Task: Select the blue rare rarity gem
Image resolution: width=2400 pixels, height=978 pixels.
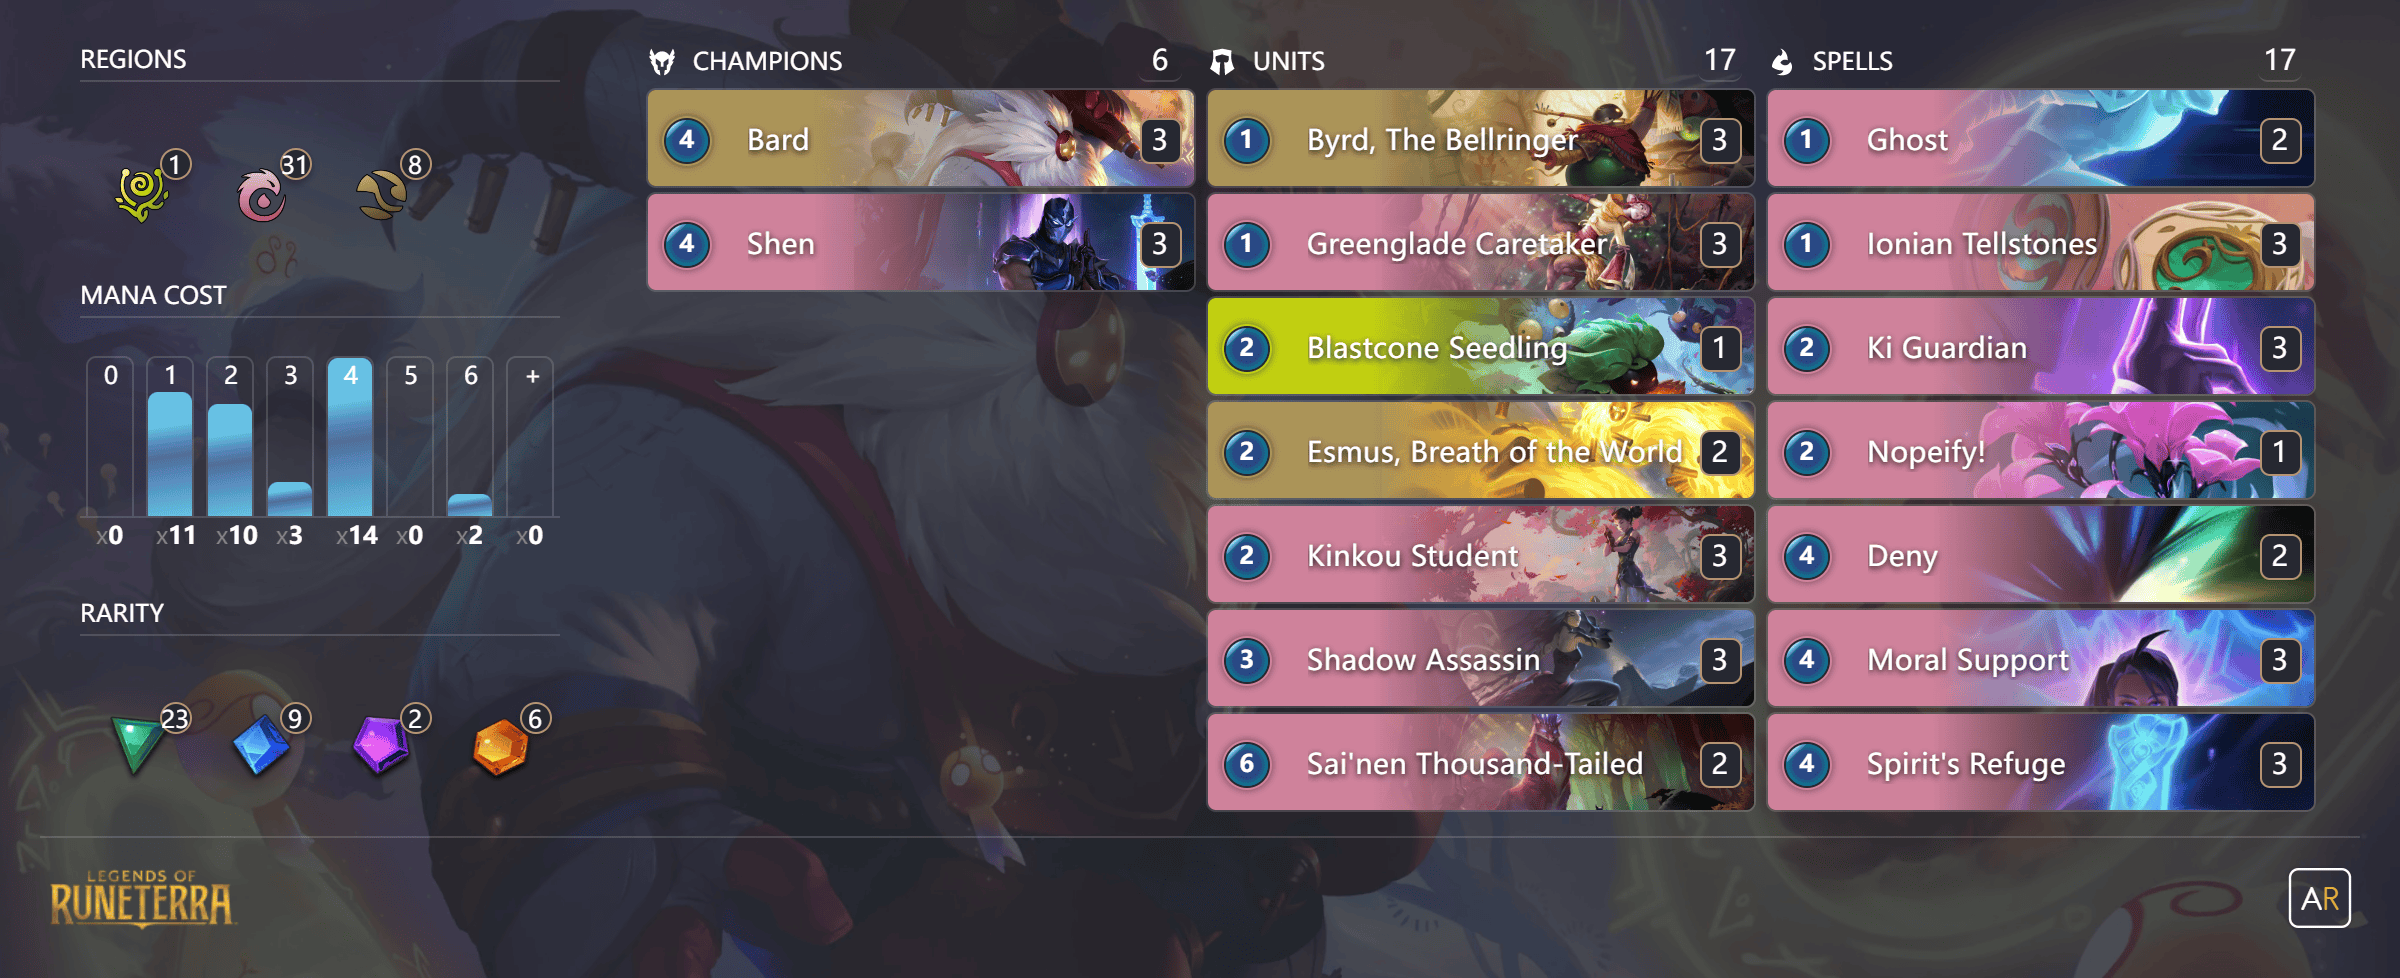Action: coord(260,745)
